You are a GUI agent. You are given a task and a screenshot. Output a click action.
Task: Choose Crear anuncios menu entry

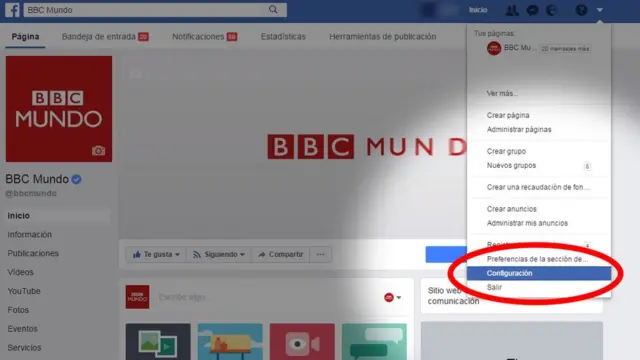coord(511,209)
